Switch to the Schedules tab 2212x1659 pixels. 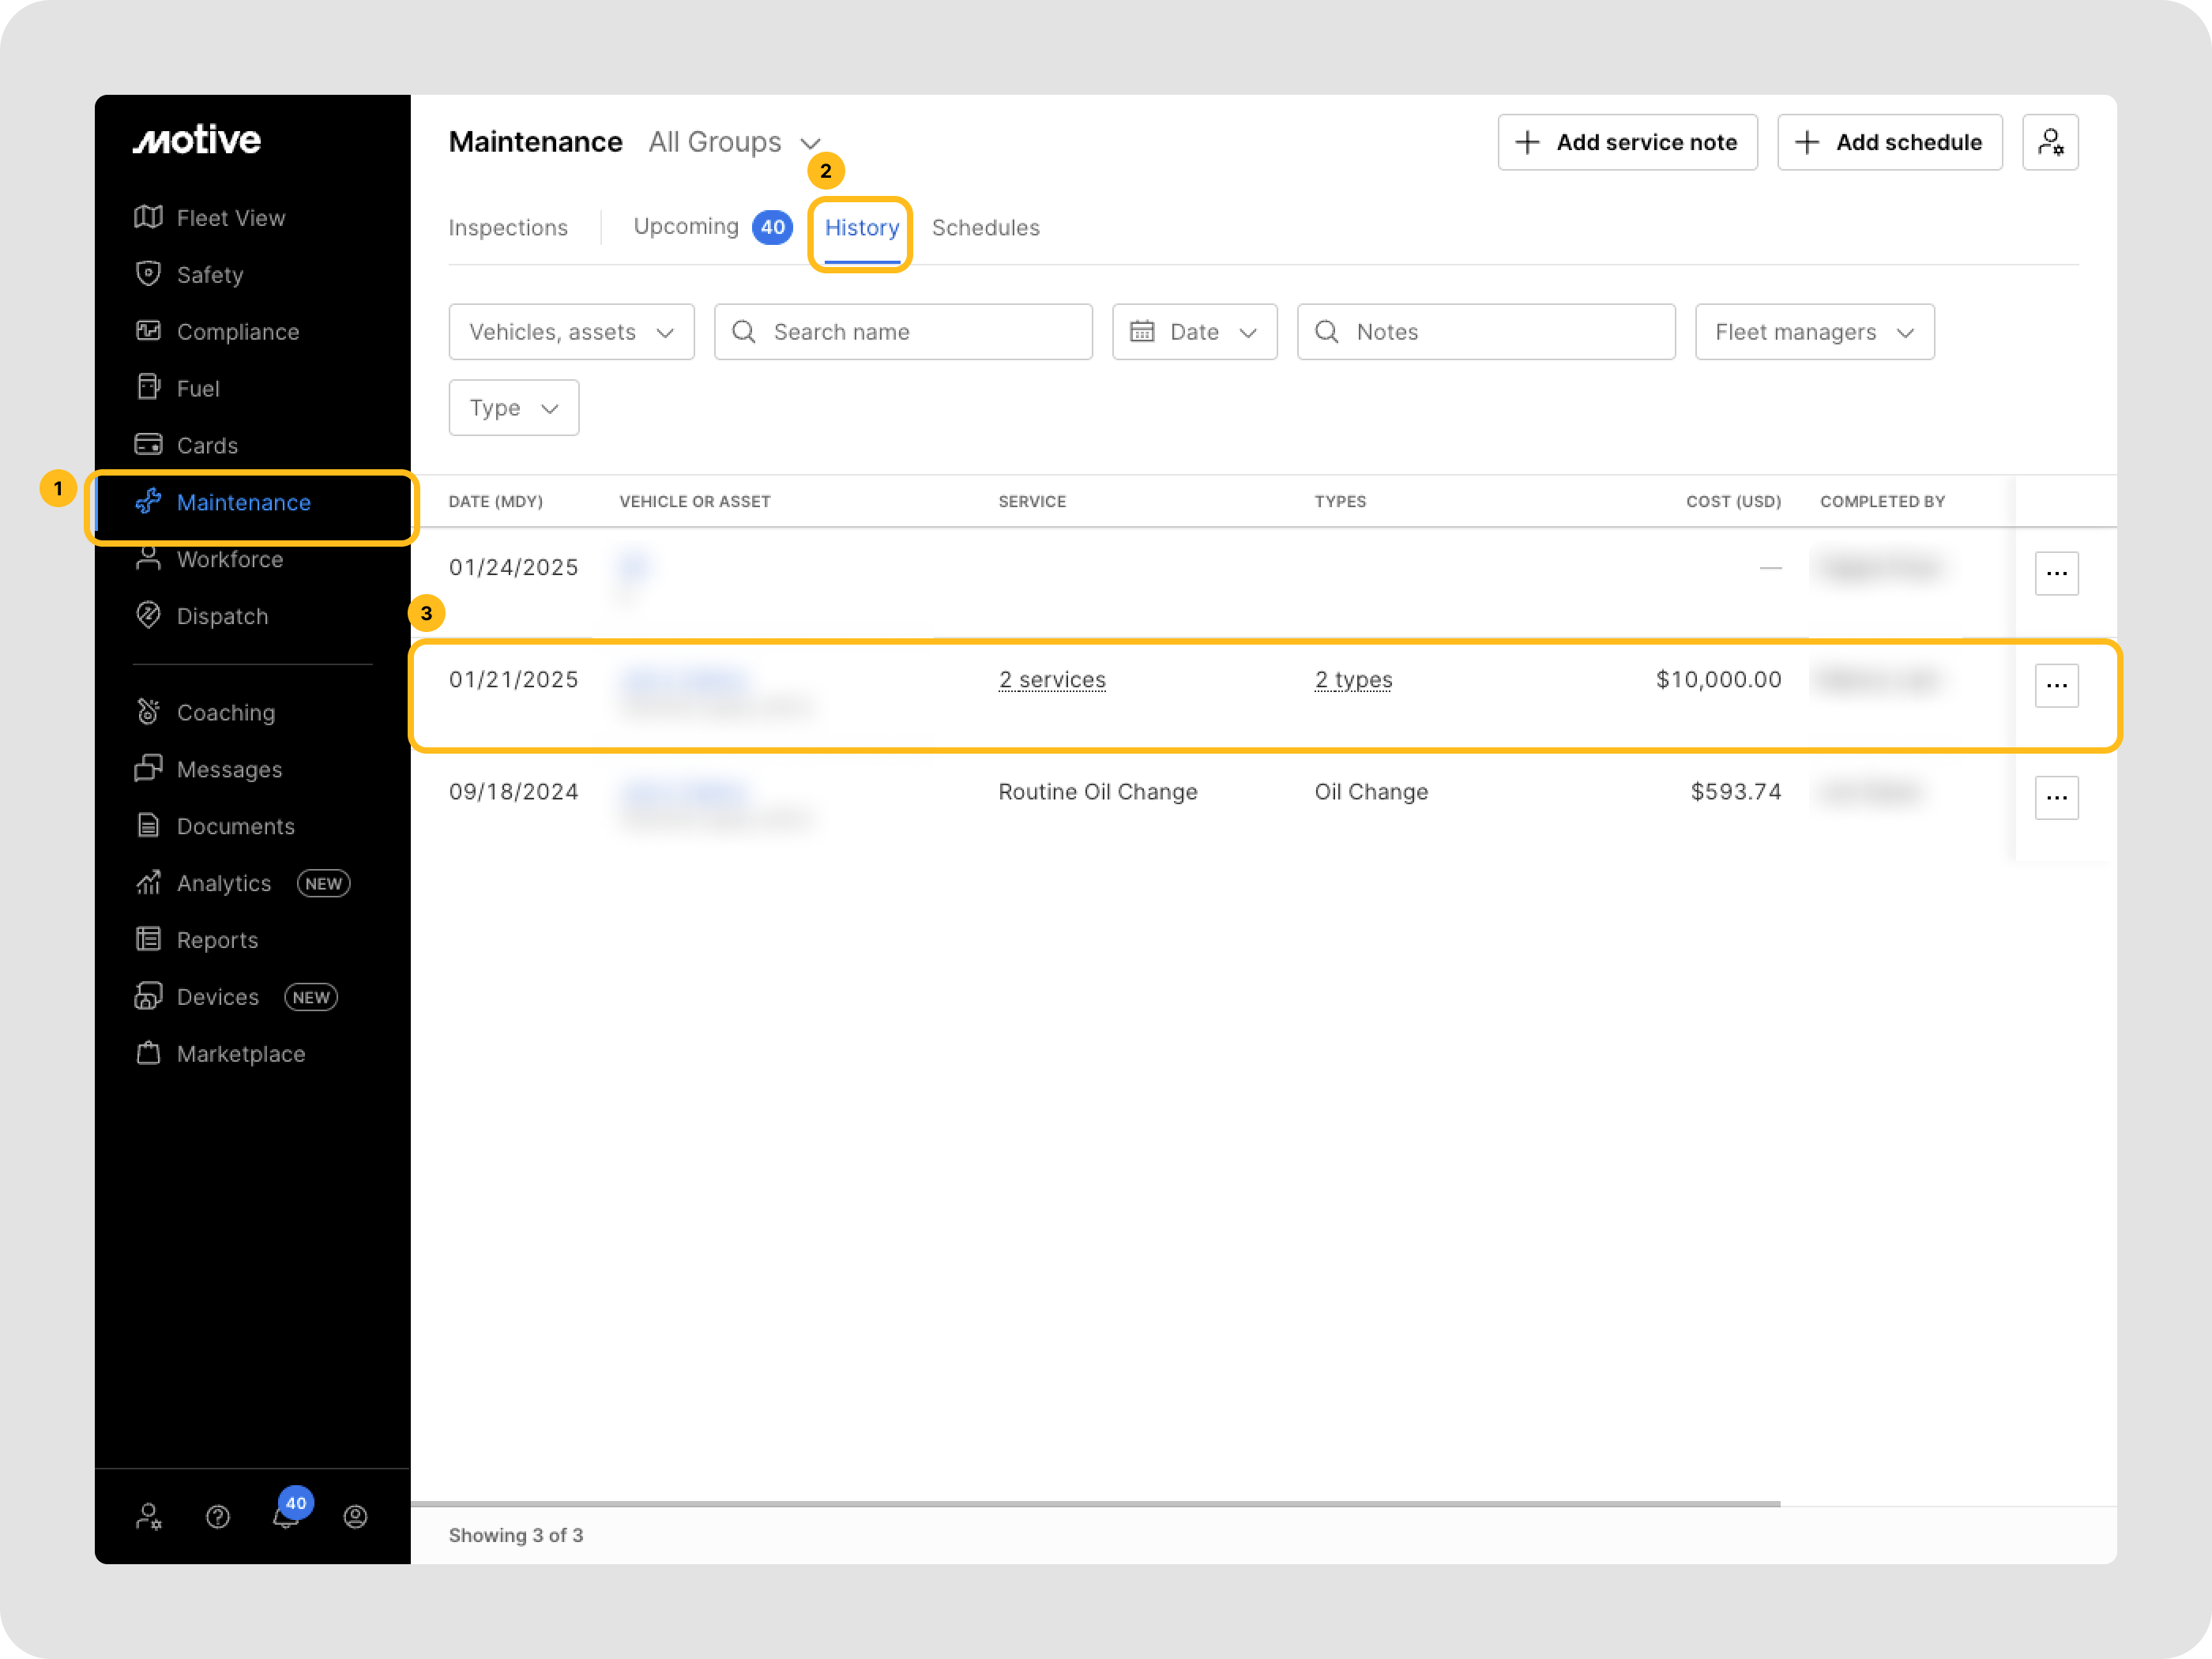click(x=985, y=228)
